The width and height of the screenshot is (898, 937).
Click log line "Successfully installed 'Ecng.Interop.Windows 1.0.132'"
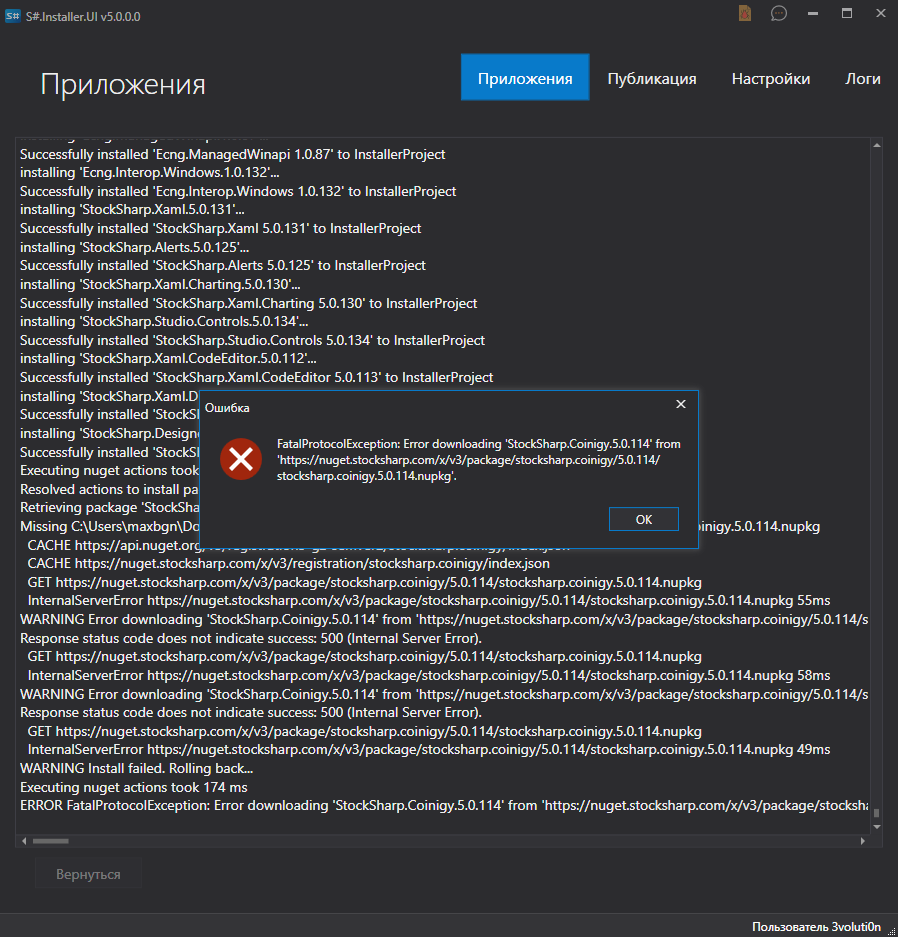[x=238, y=191]
